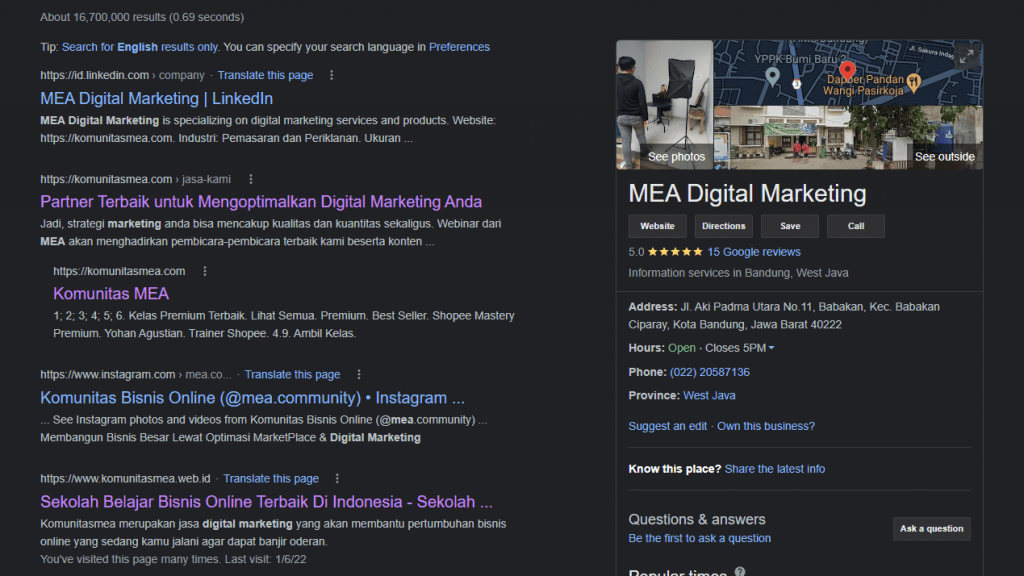
Task: Save MEA Digital Marketing place
Action: click(790, 226)
